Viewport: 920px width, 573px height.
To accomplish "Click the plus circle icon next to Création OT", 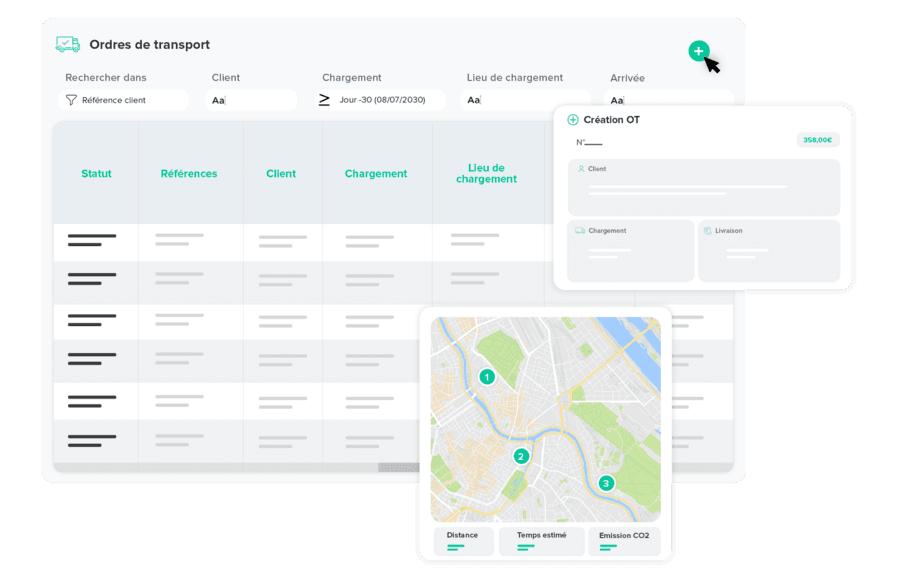I will pyautogui.click(x=573, y=120).
